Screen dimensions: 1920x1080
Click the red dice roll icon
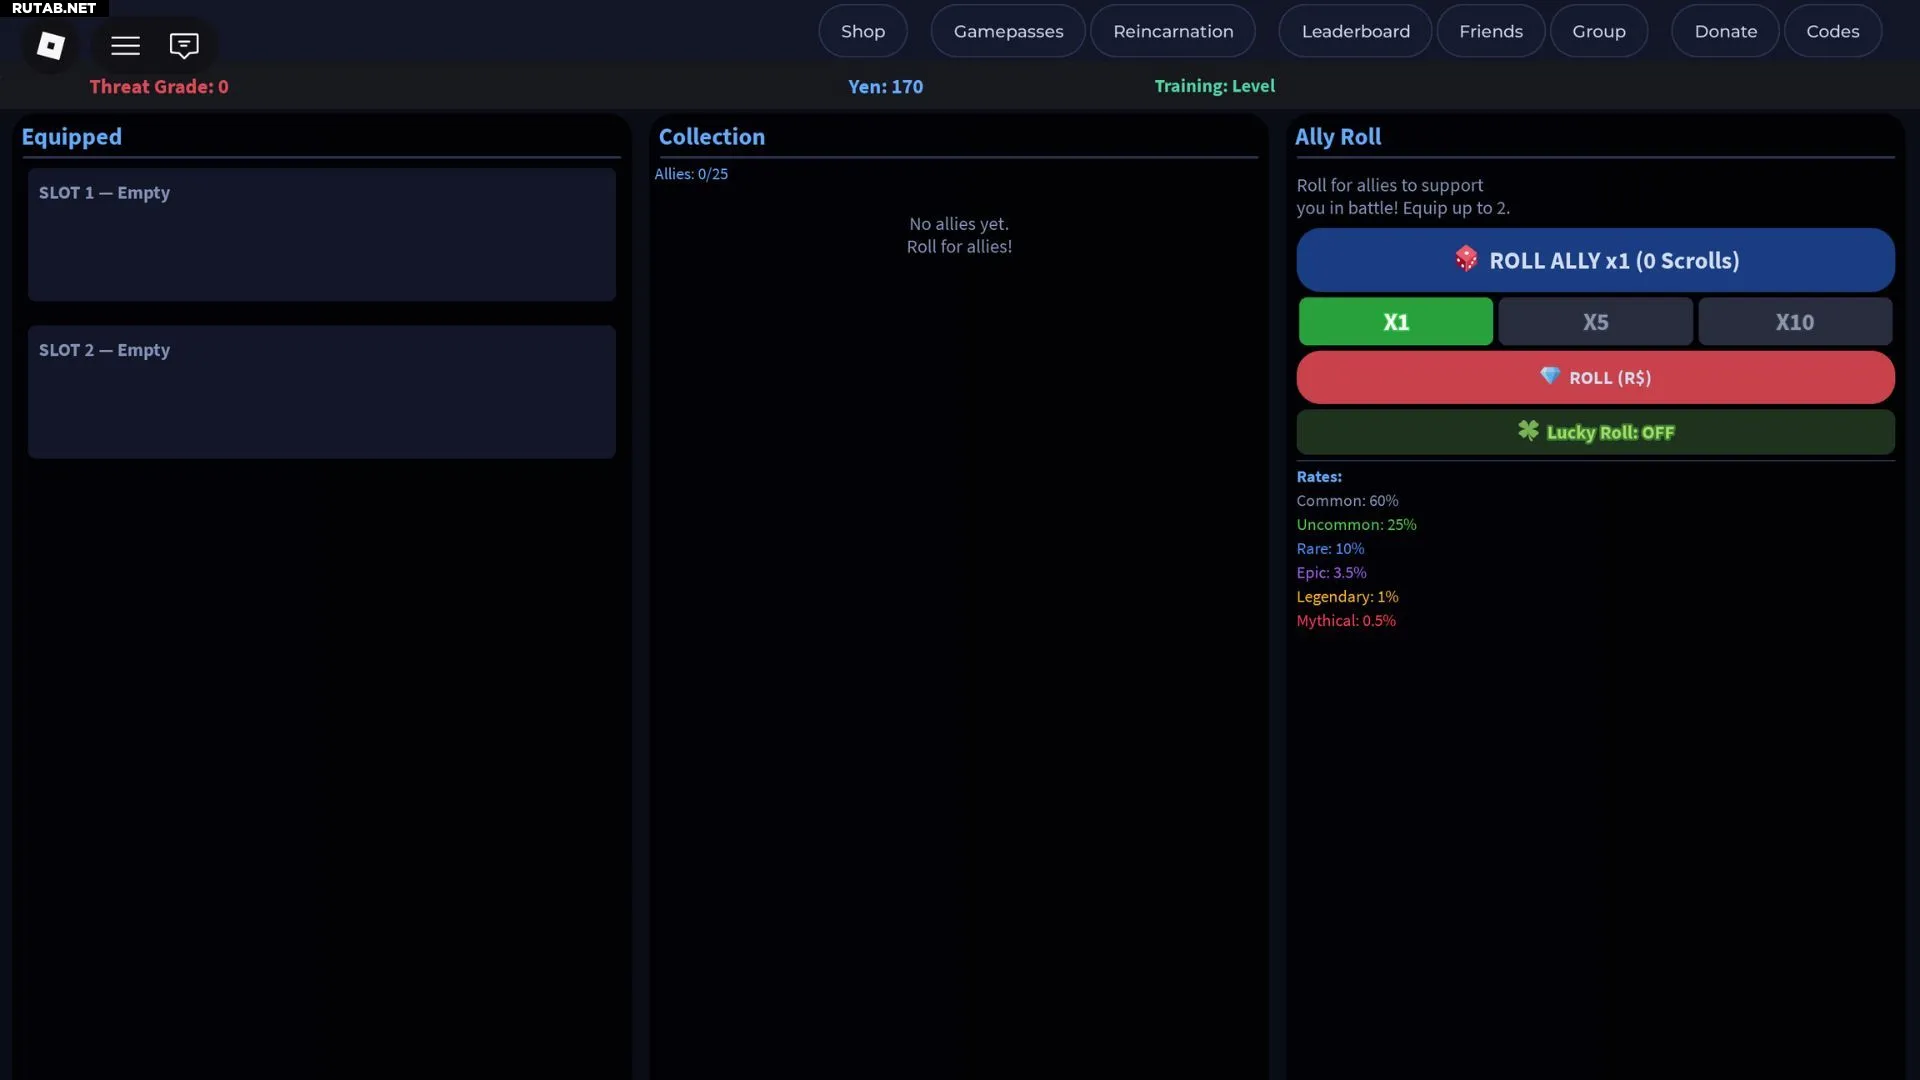[x=1466, y=259]
